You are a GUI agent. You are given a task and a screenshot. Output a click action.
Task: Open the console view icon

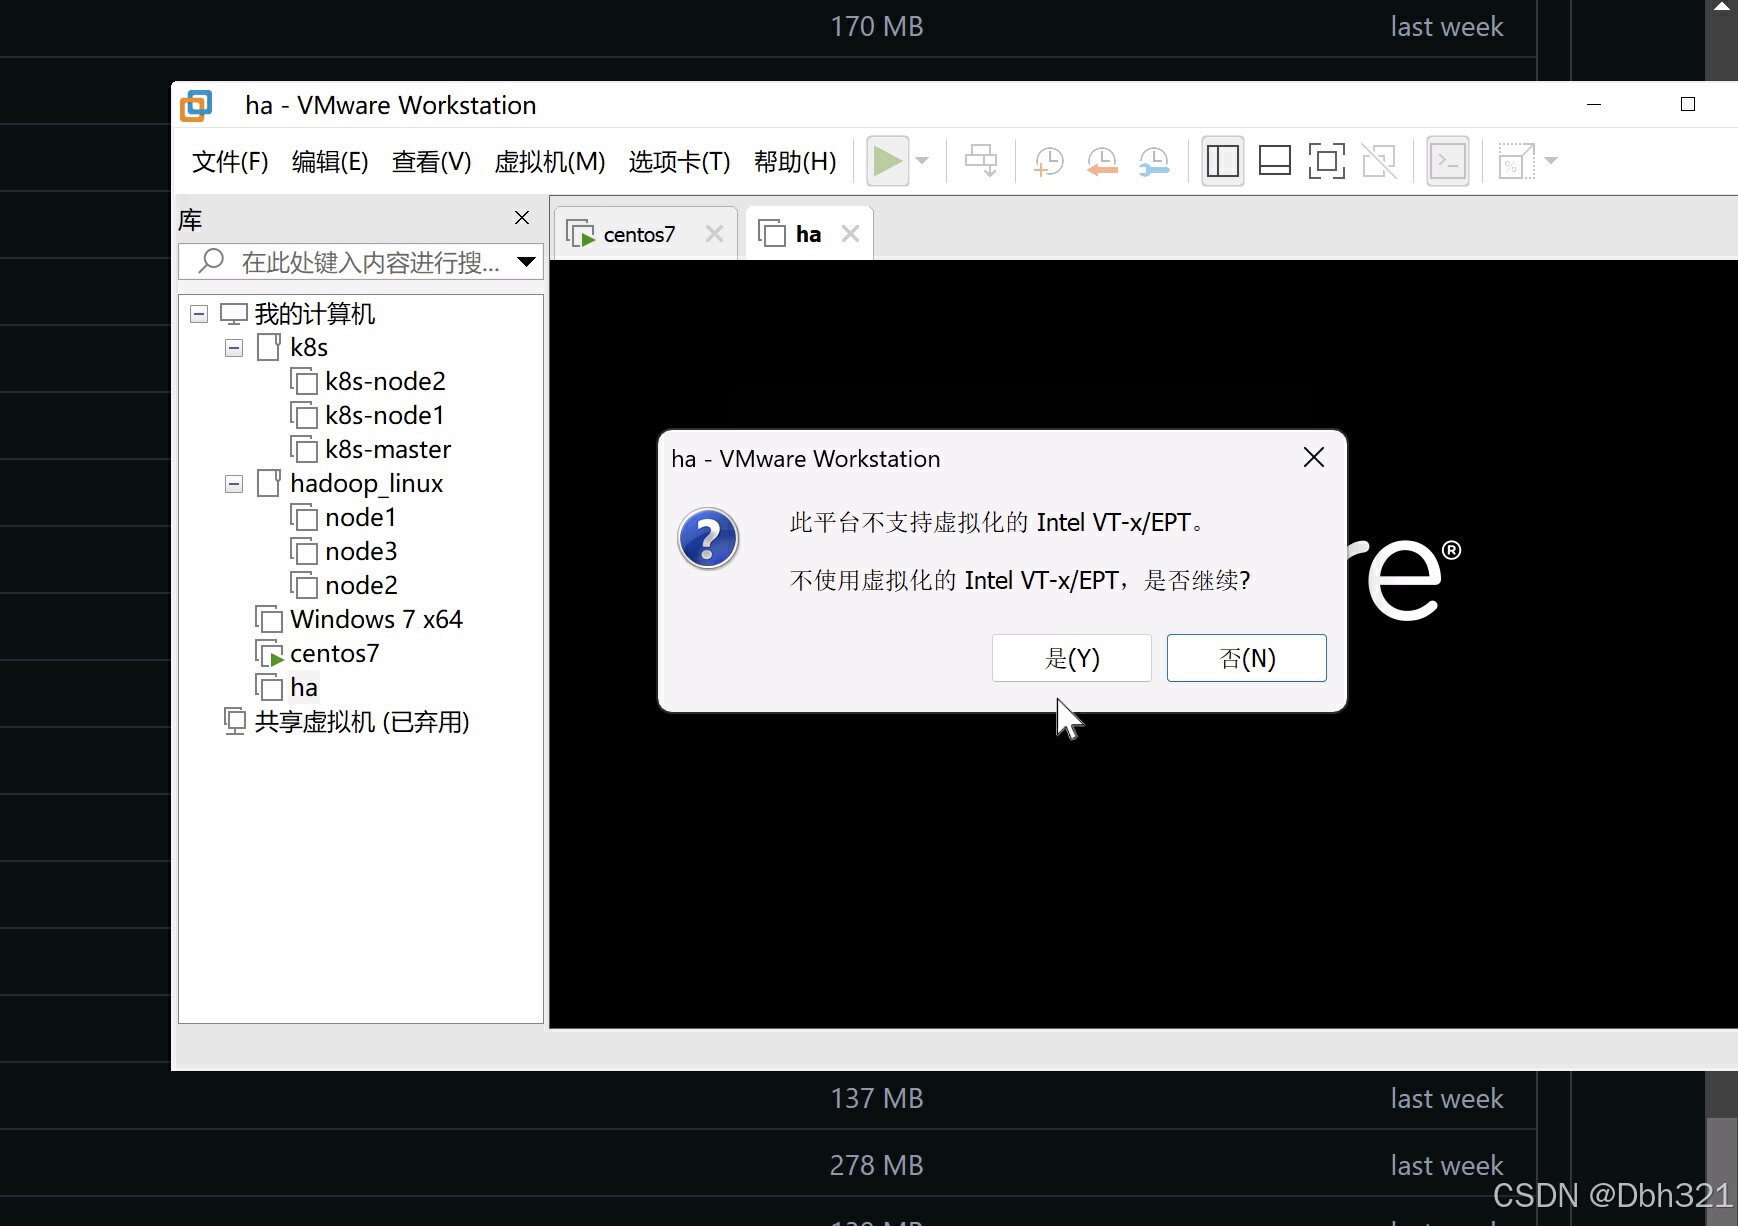1447,161
